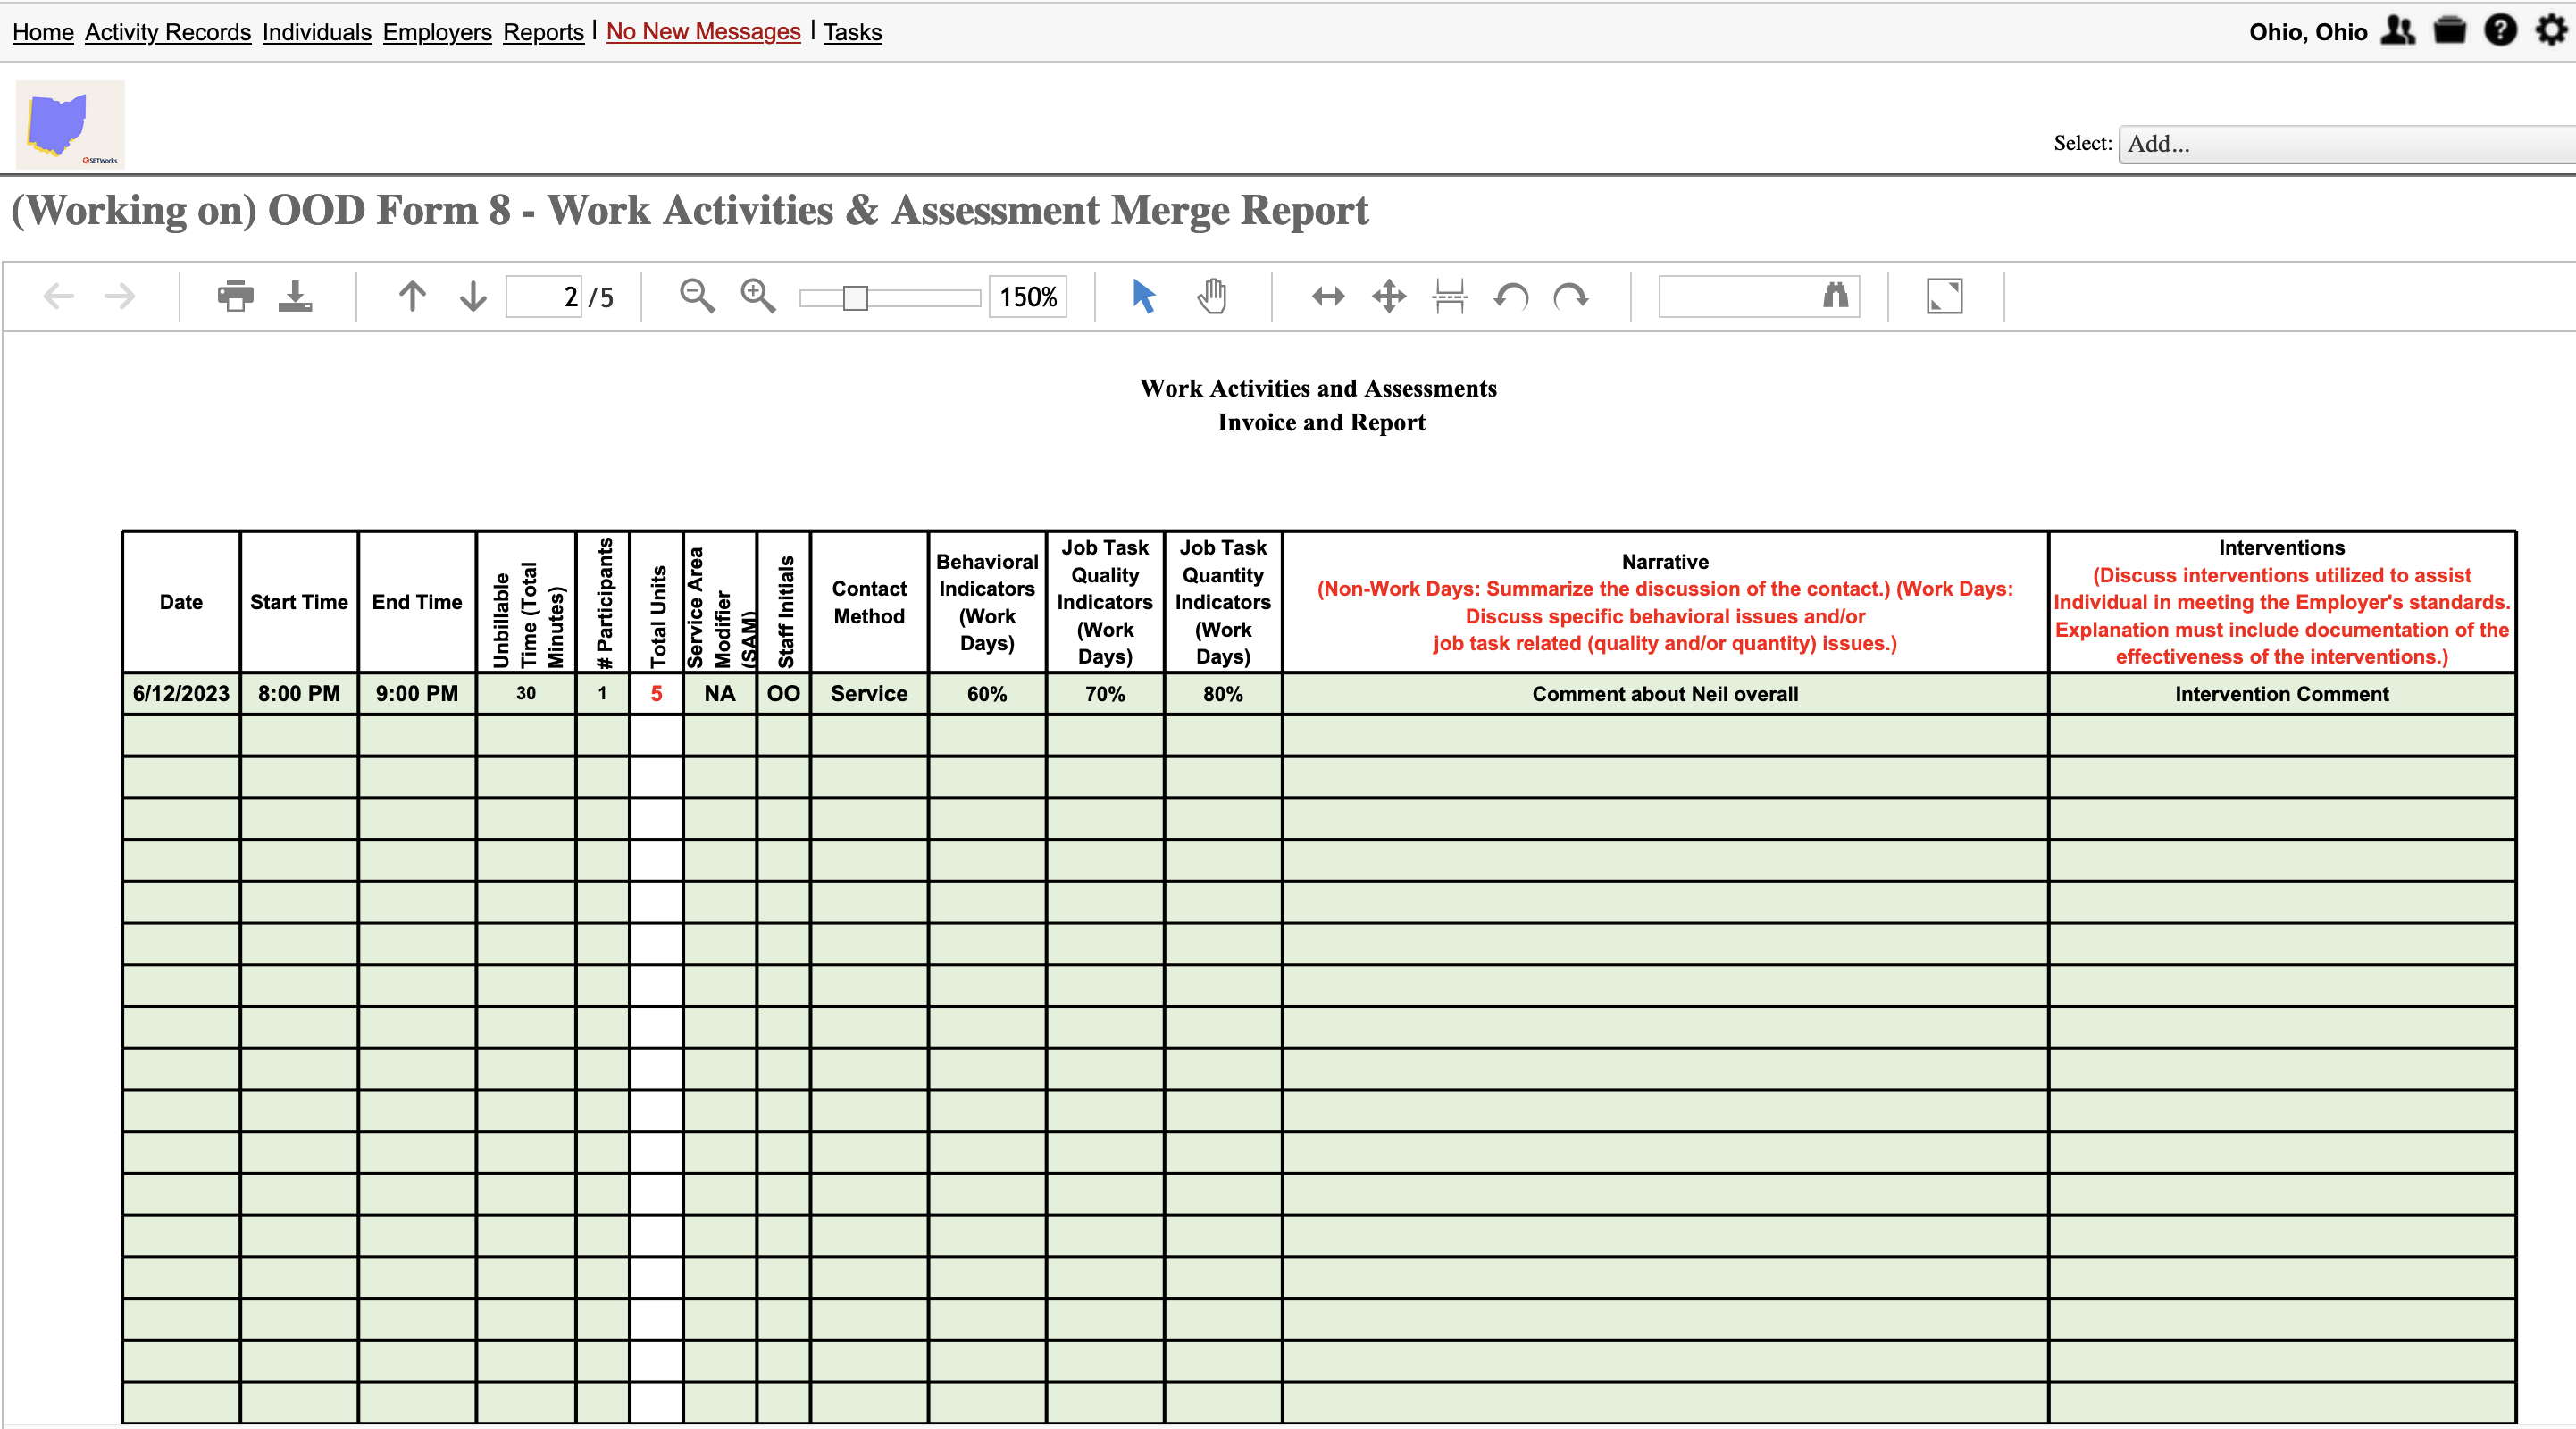Fit whole page with four-arrow icon
Image resolution: width=2576 pixels, height=1429 pixels.
(1389, 296)
